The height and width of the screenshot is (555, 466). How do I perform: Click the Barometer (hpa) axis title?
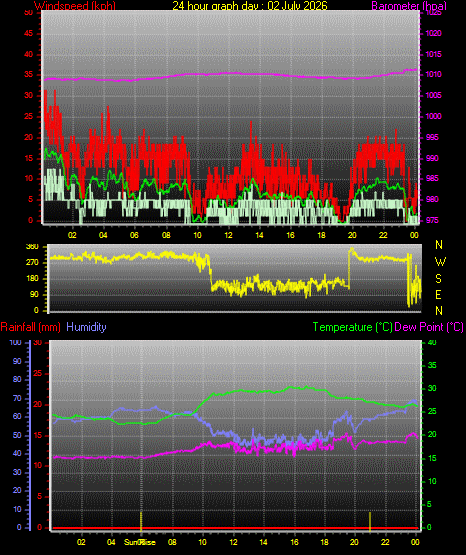[x=409, y=5]
